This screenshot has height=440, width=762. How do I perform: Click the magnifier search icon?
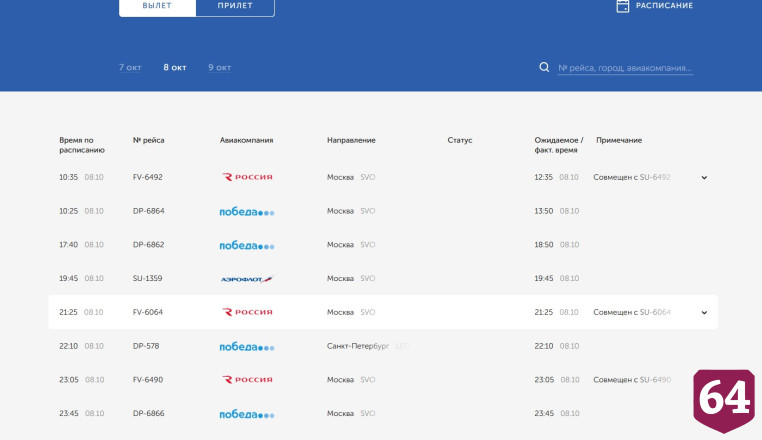544,67
